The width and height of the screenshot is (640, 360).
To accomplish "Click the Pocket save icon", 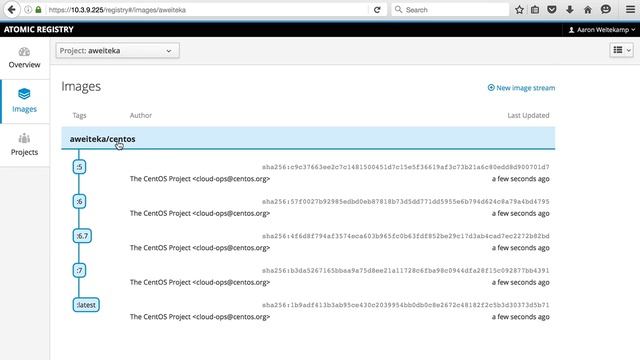I will coord(552,10).
